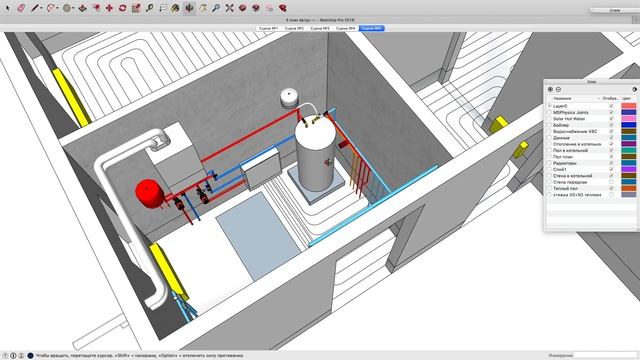Click the help question mark status icon
The width and height of the screenshot is (640, 360).
tap(5, 356)
